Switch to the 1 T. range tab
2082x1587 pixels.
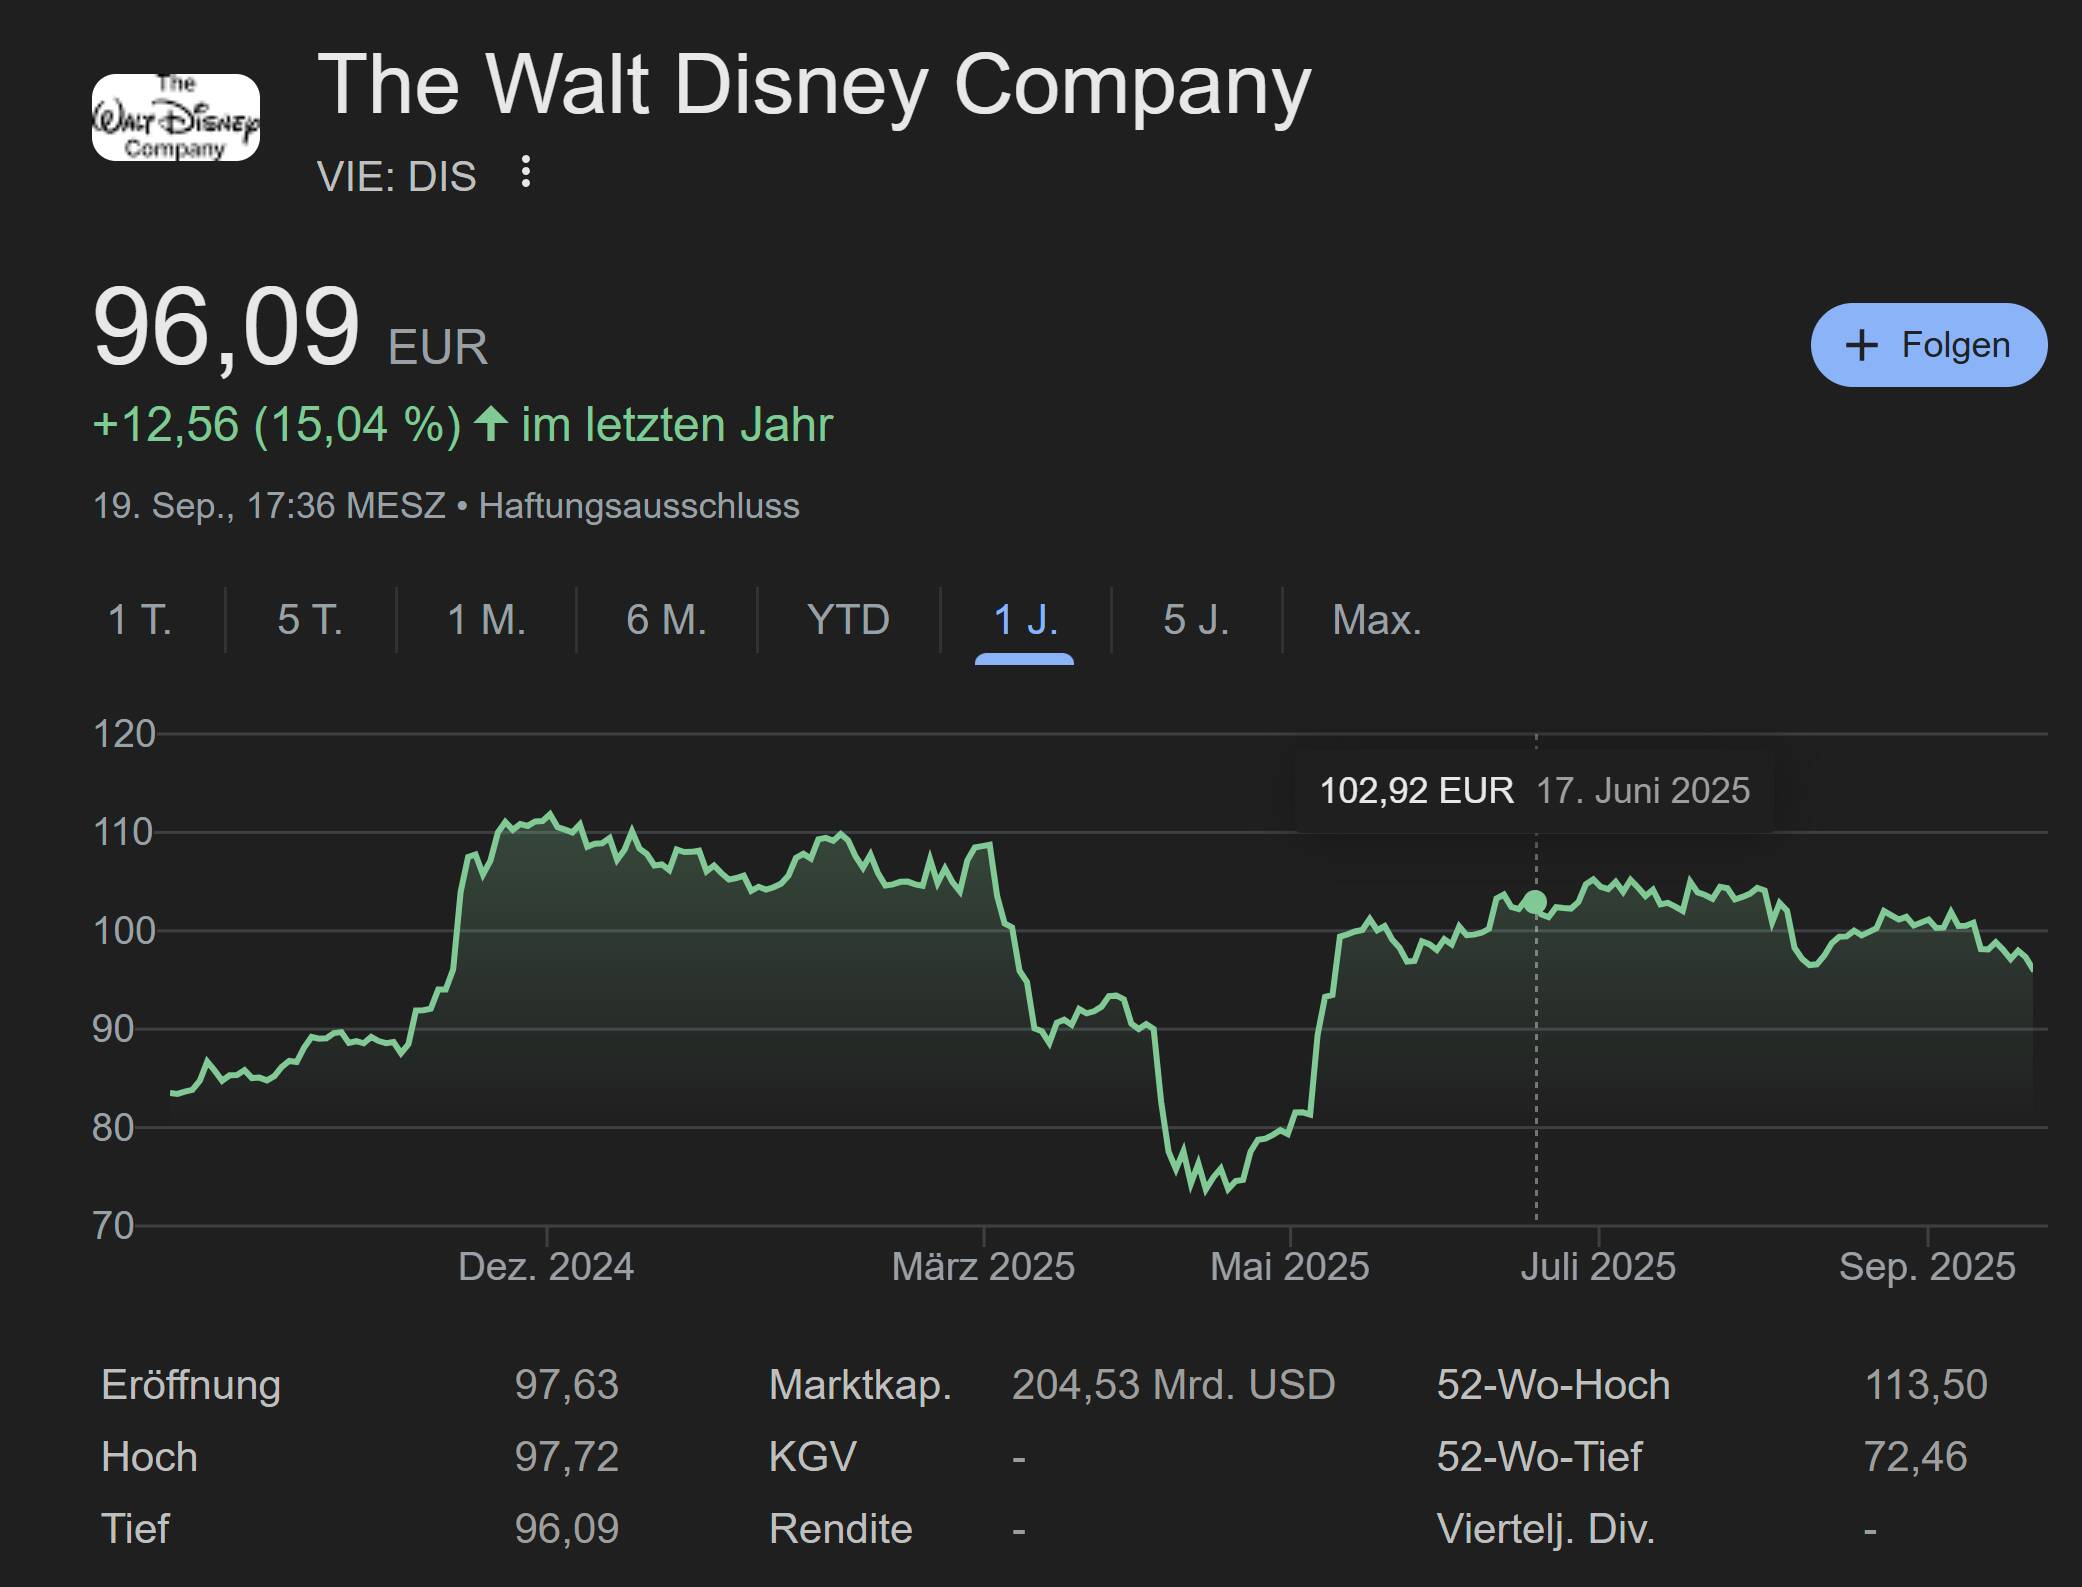pyautogui.click(x=140, y=620)
